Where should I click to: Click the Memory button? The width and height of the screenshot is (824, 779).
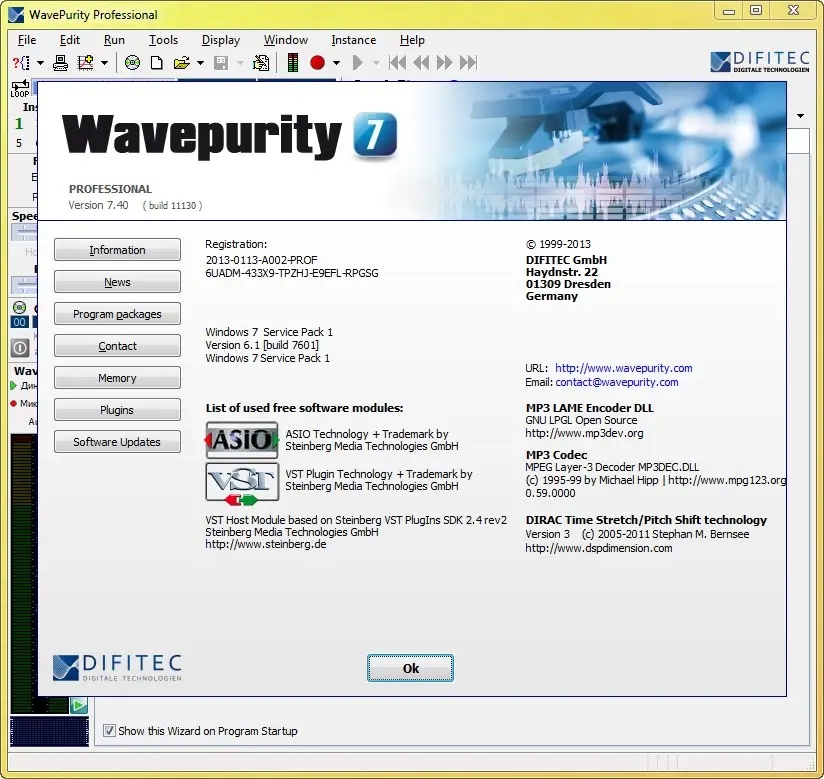point(117,378)
